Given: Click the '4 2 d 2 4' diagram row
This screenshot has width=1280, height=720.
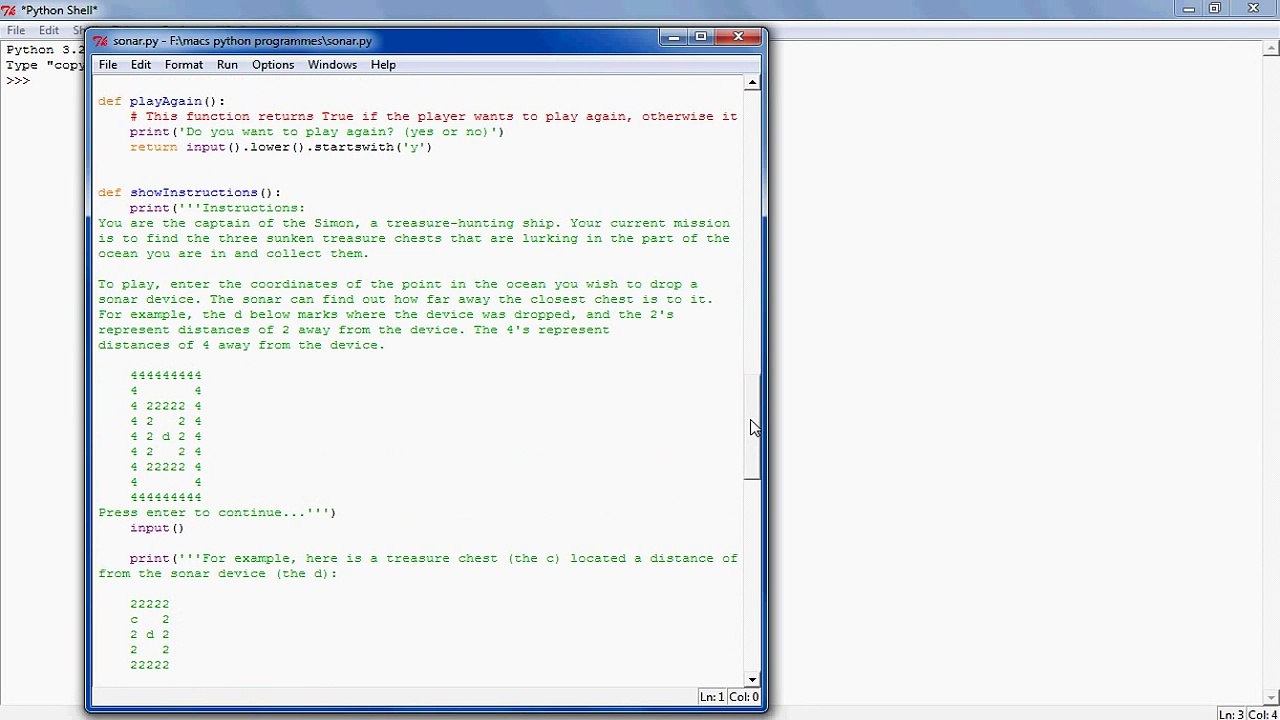Looking at the screenshot, I should [165, 436].
